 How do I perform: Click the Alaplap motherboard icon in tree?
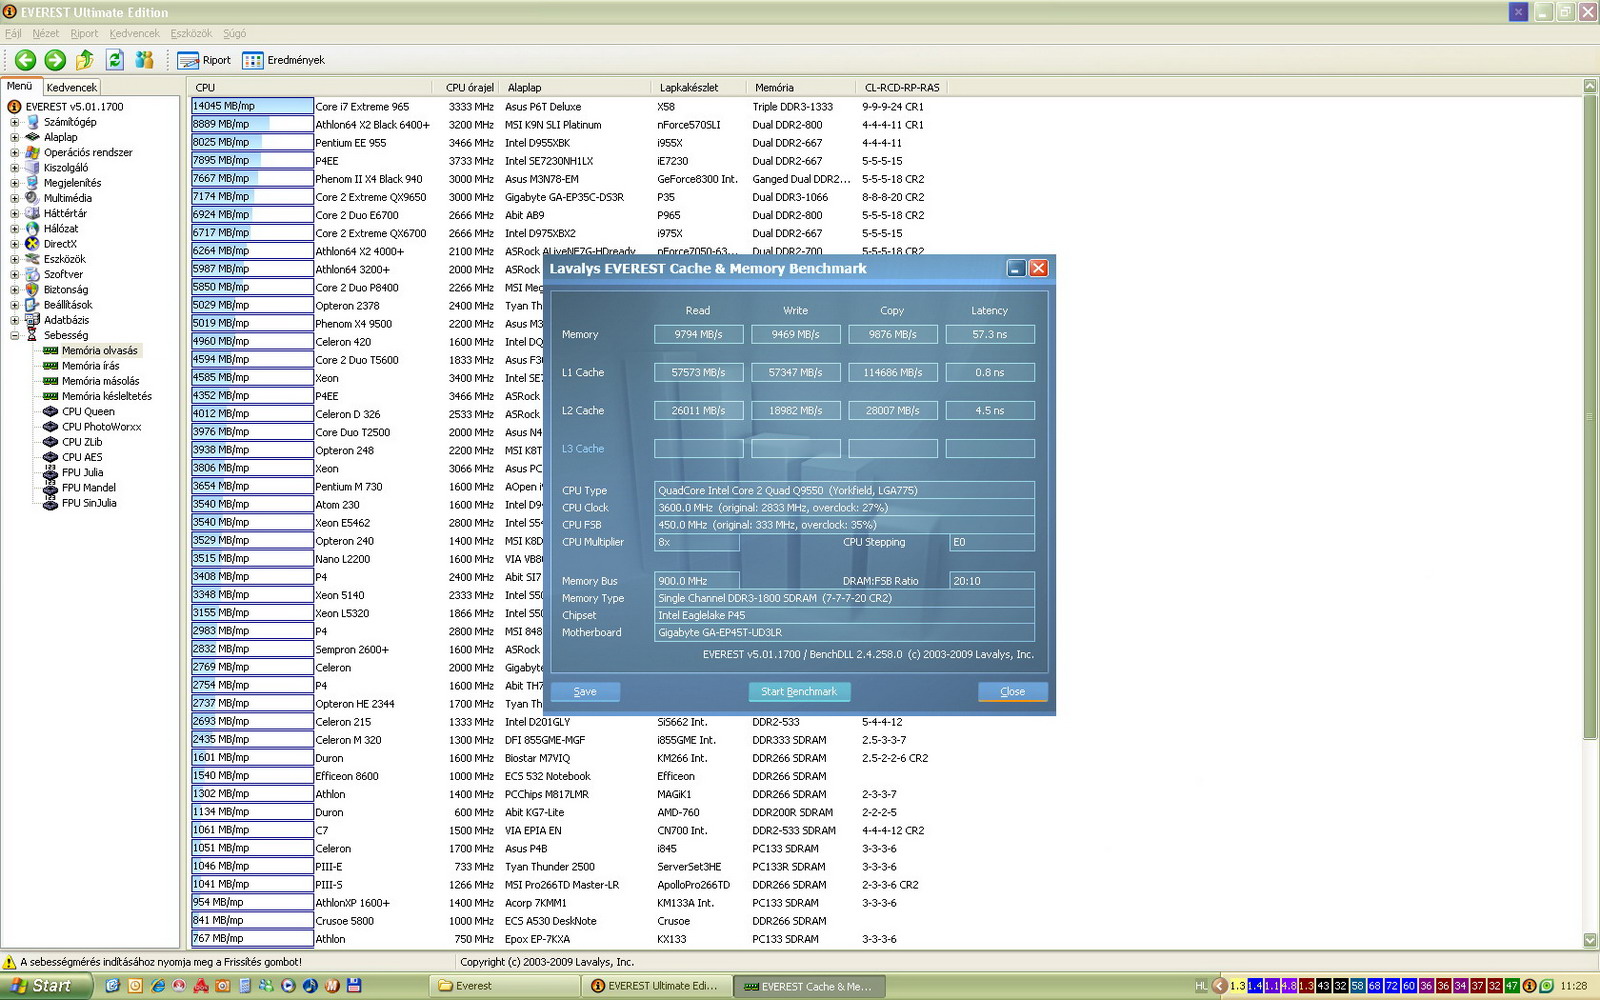[32, 137]
